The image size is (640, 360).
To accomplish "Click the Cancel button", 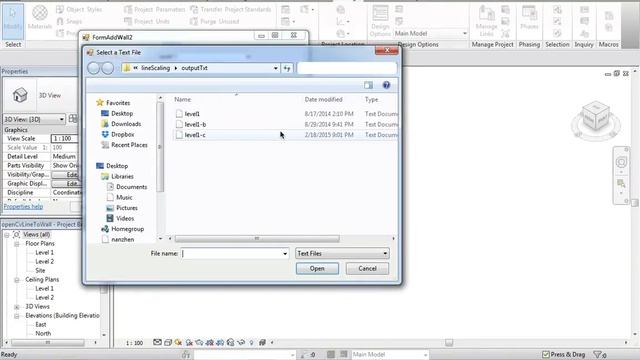I will click(x=367, y=269).
